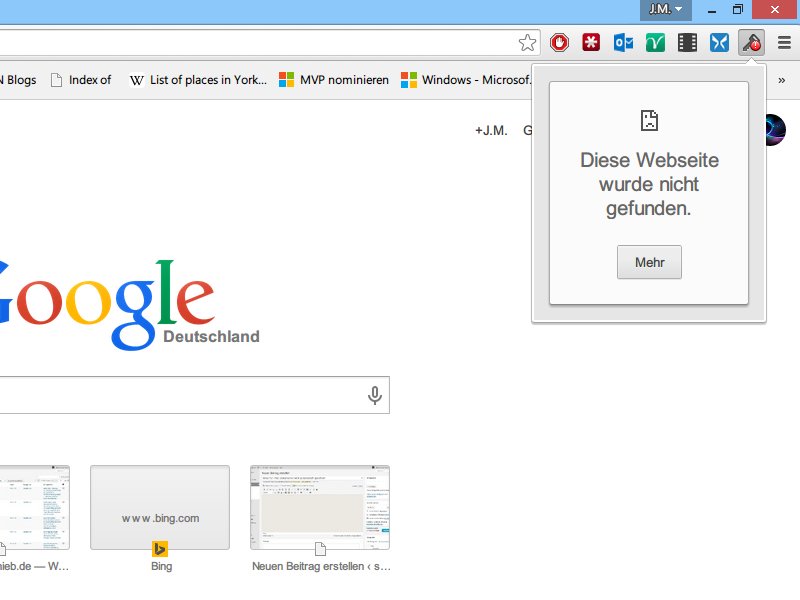The image size is (800, 600).
Task: Restore down the Chrome window
Action: [x=738, y=10]
